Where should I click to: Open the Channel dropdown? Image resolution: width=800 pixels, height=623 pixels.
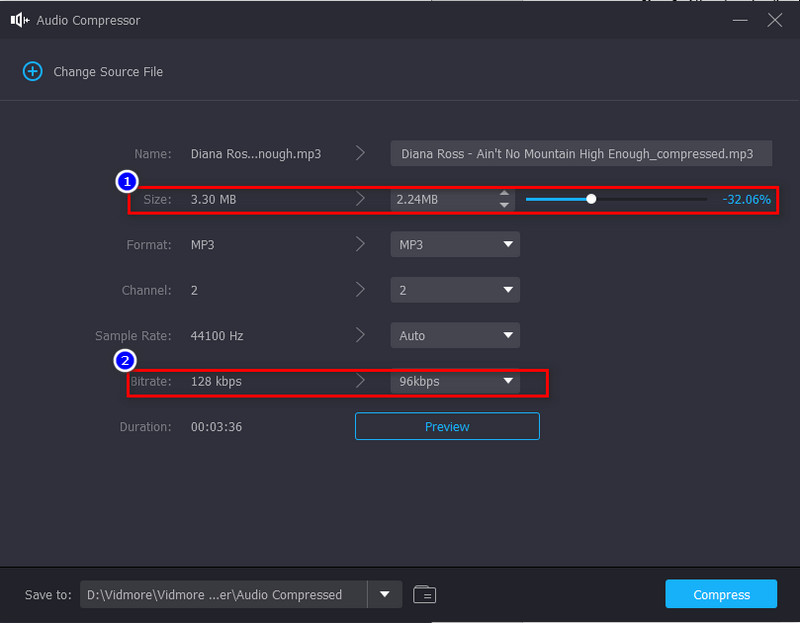pyautogui.click(x=455, y=289)
